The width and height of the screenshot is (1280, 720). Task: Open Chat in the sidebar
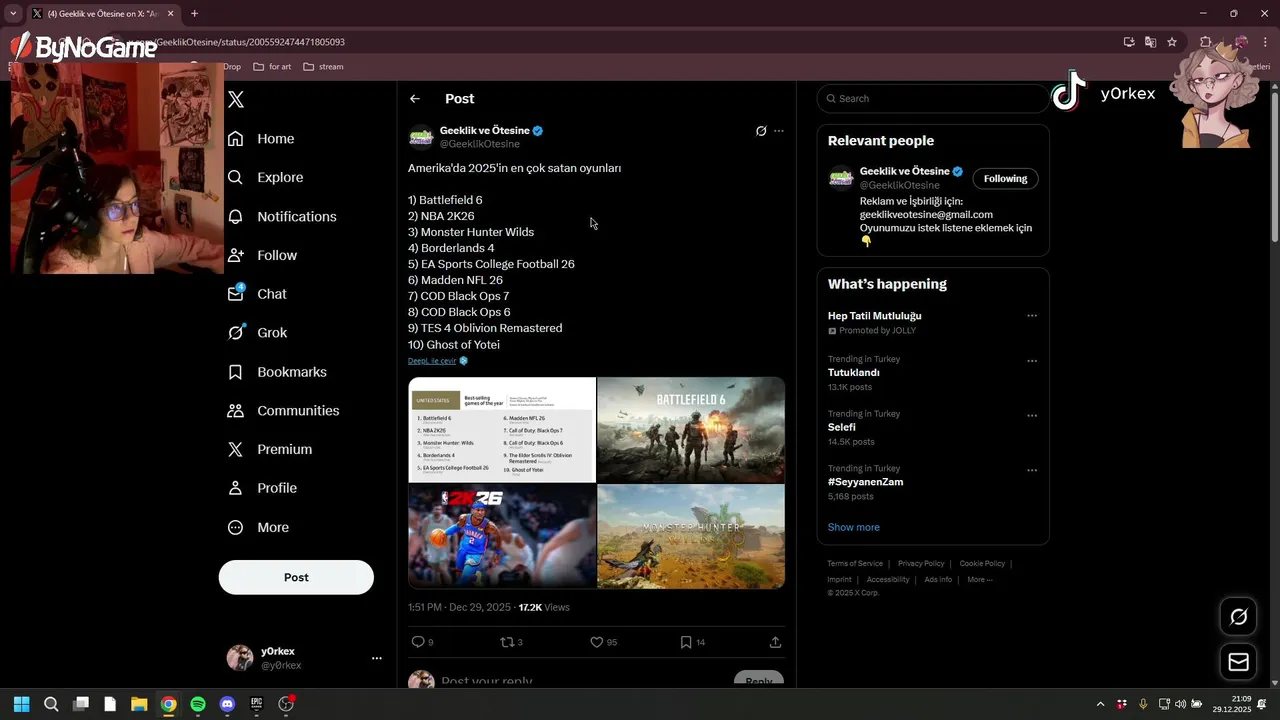[x=258, y=294]
